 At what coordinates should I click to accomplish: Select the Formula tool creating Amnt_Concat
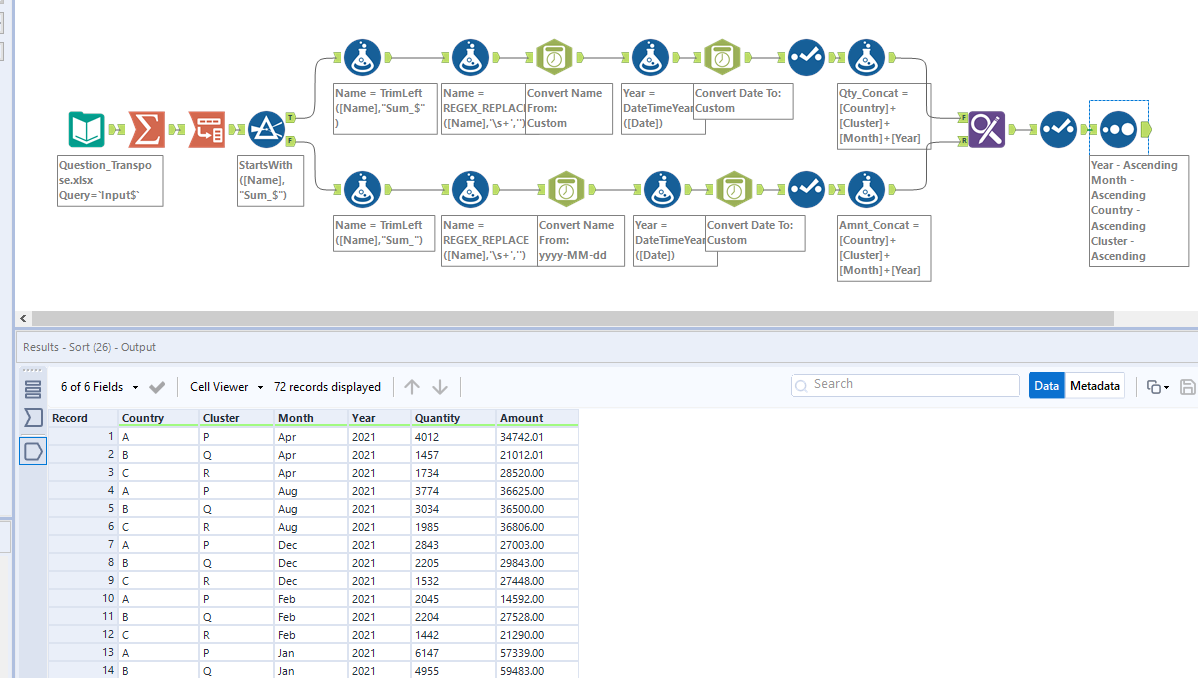[866, 189]
